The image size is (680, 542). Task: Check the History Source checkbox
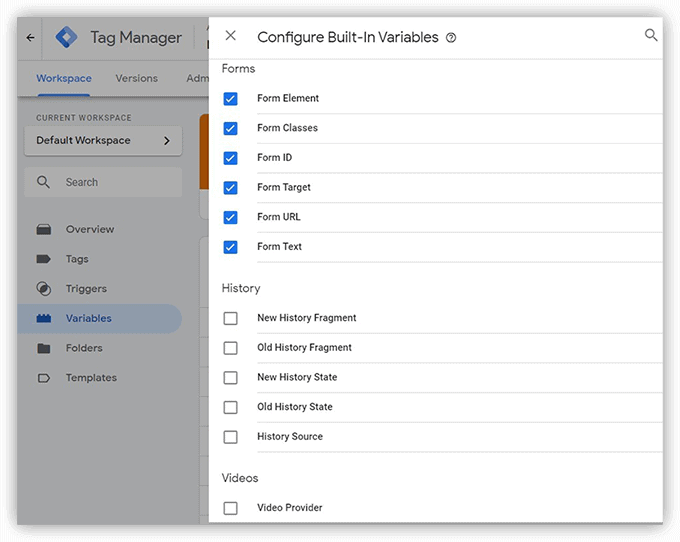(x=231, y=437)
